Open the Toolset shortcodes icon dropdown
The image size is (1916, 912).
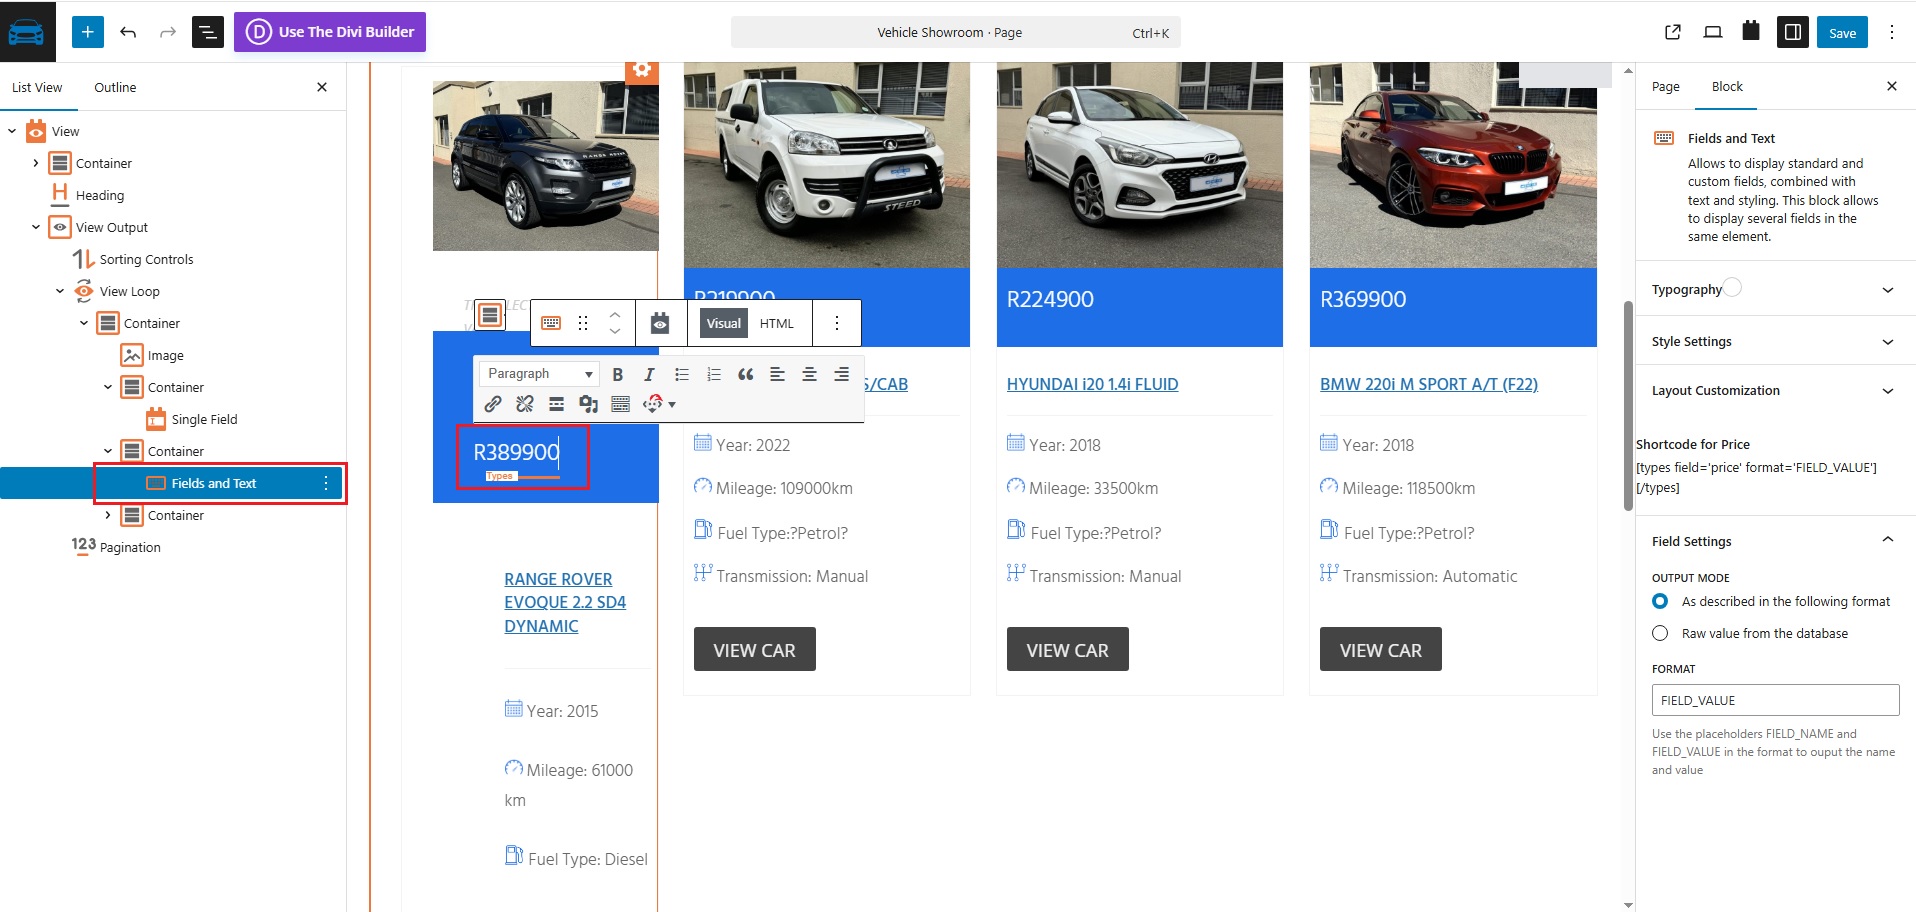tap(659, 404)
